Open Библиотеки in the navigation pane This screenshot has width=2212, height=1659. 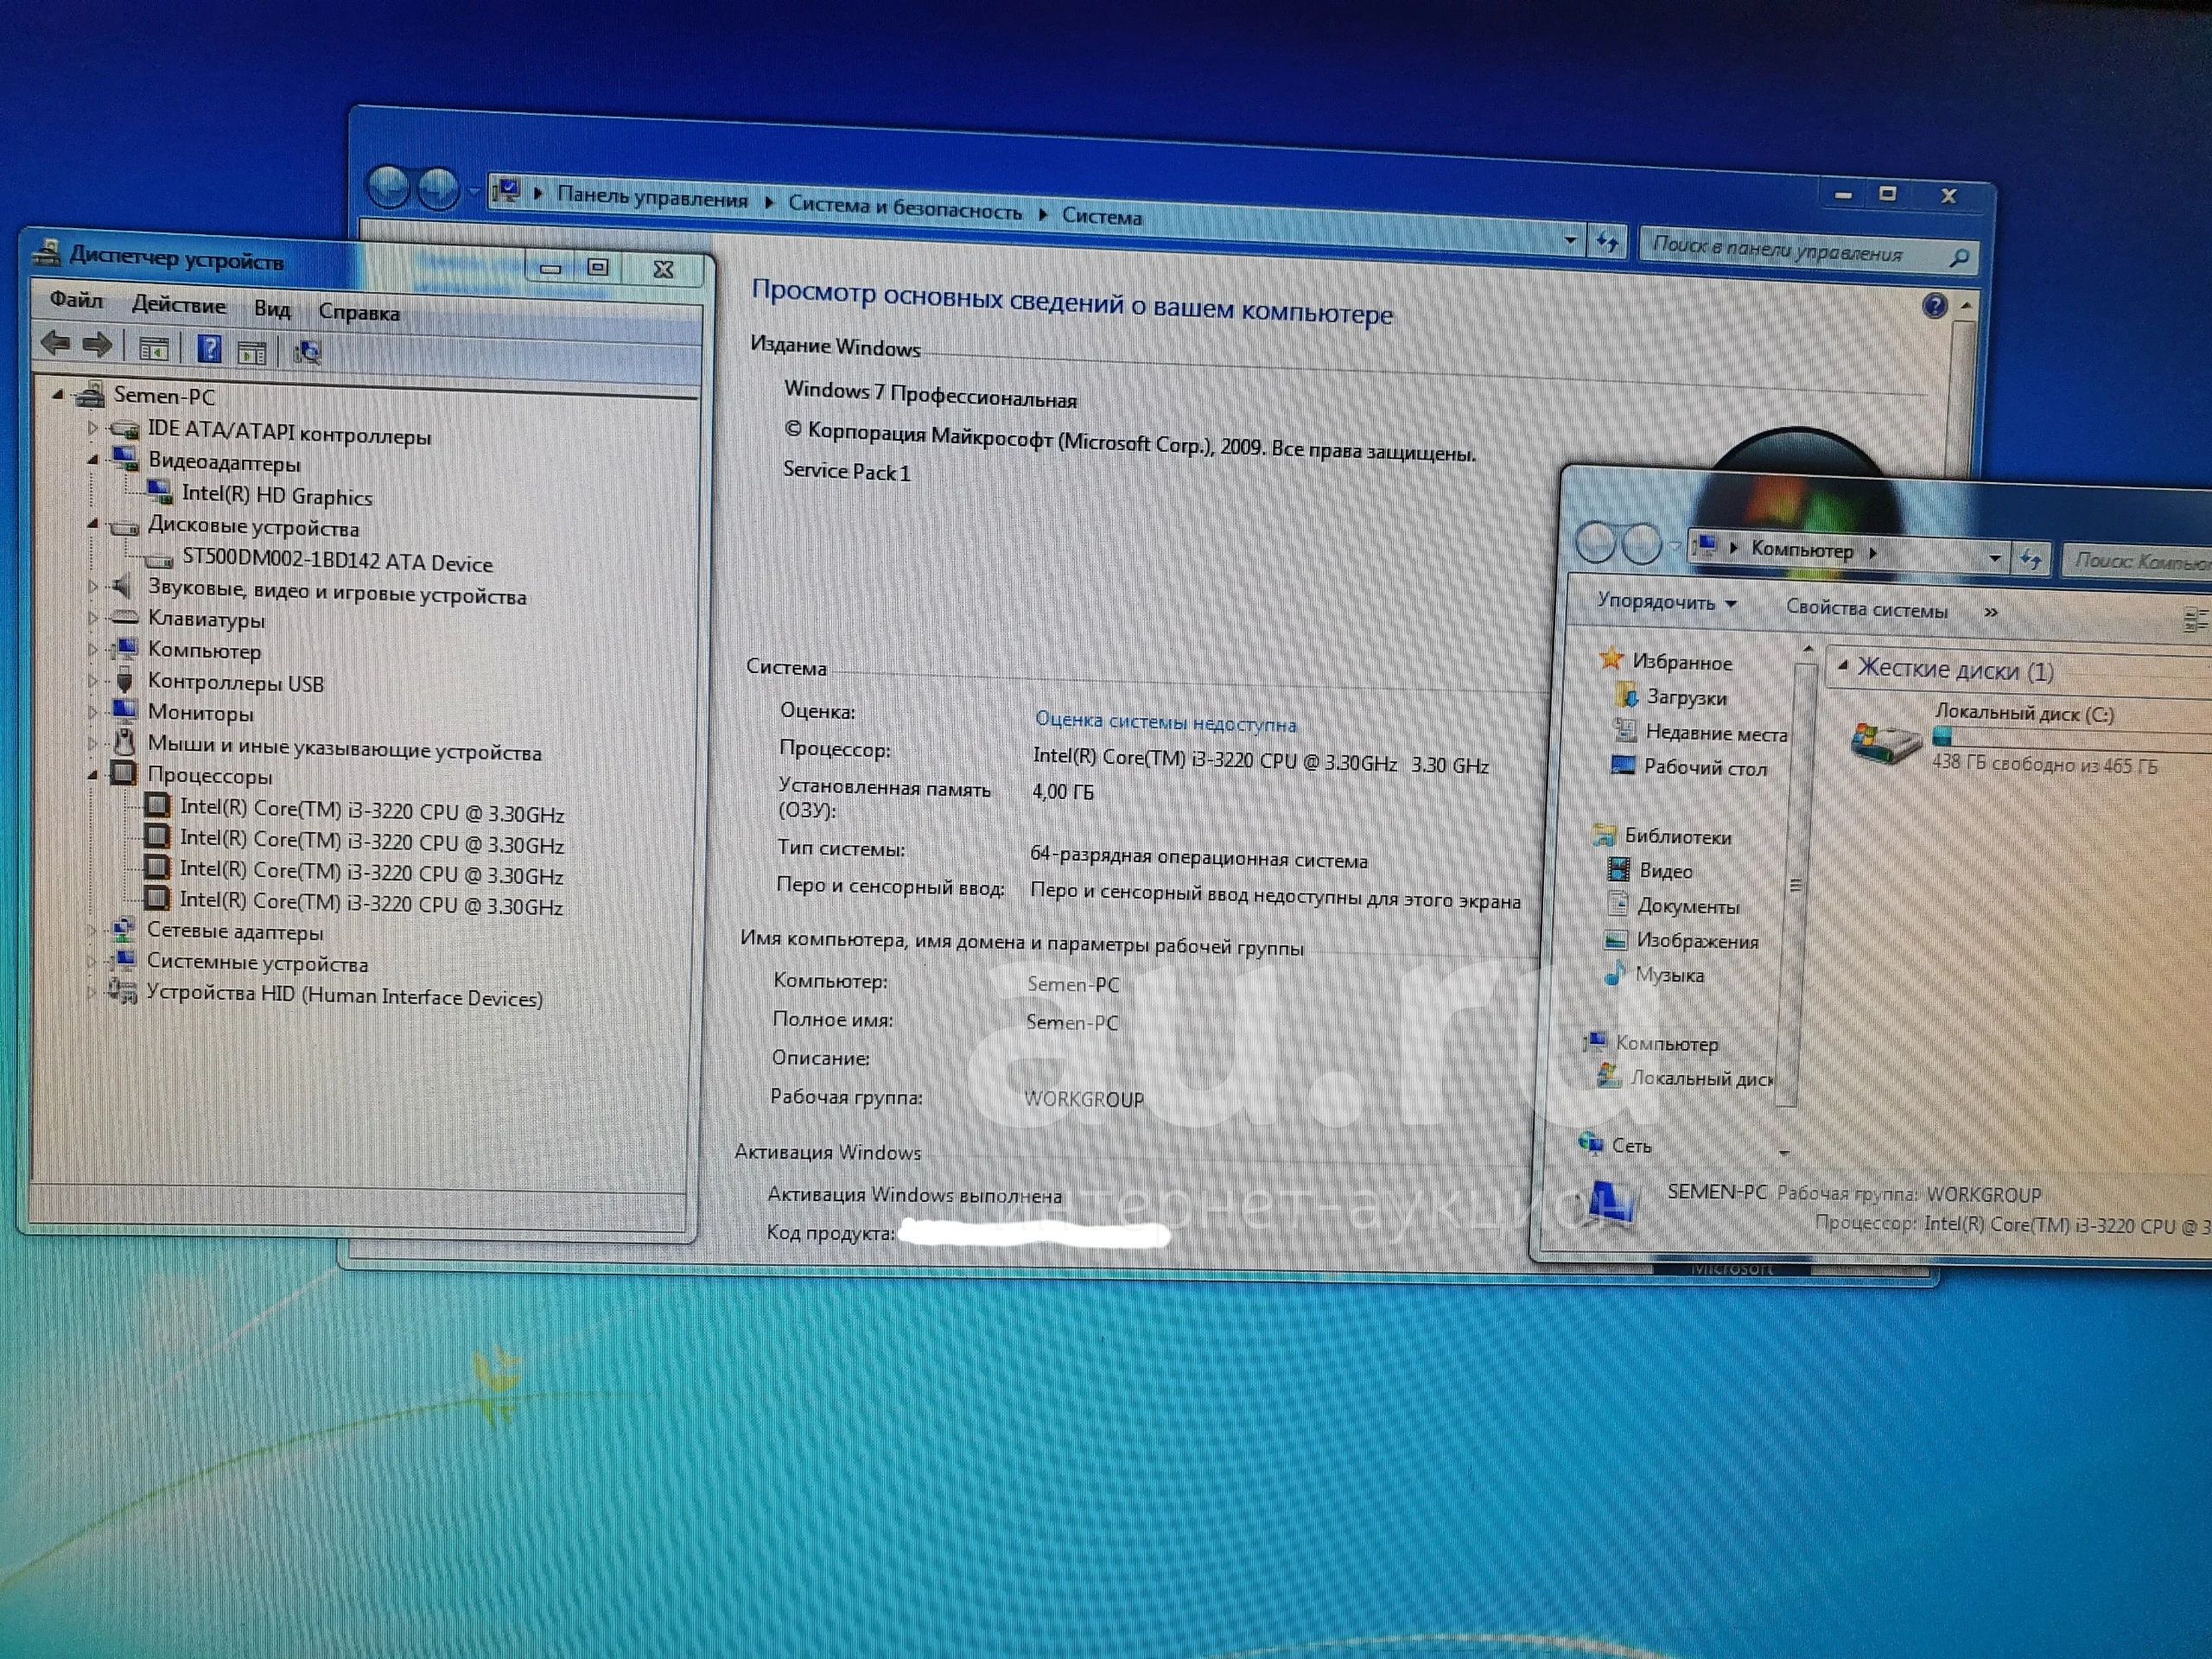(x=1678, y=836)
